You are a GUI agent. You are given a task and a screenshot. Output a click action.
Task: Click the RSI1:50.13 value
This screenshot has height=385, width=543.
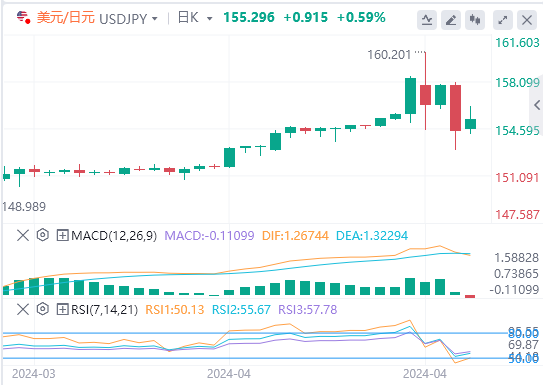click(x=175, y=310)
